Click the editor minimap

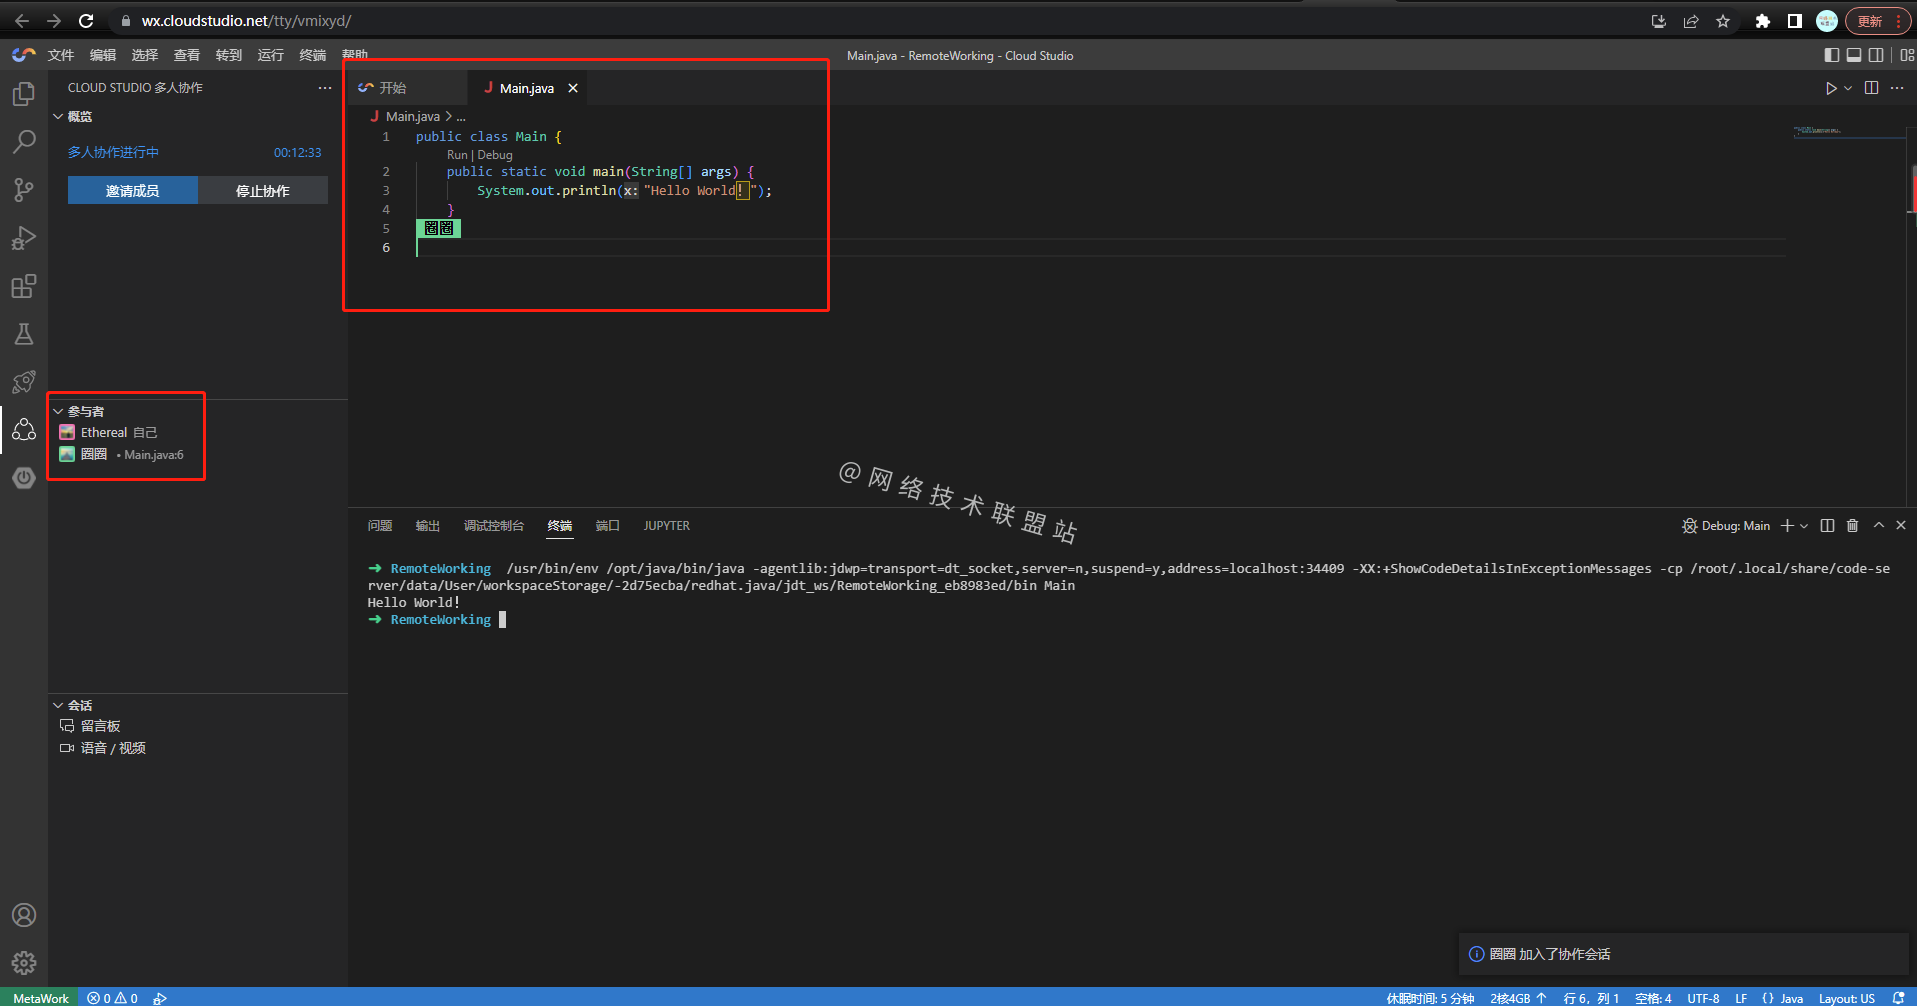[x=1848, y=131]
